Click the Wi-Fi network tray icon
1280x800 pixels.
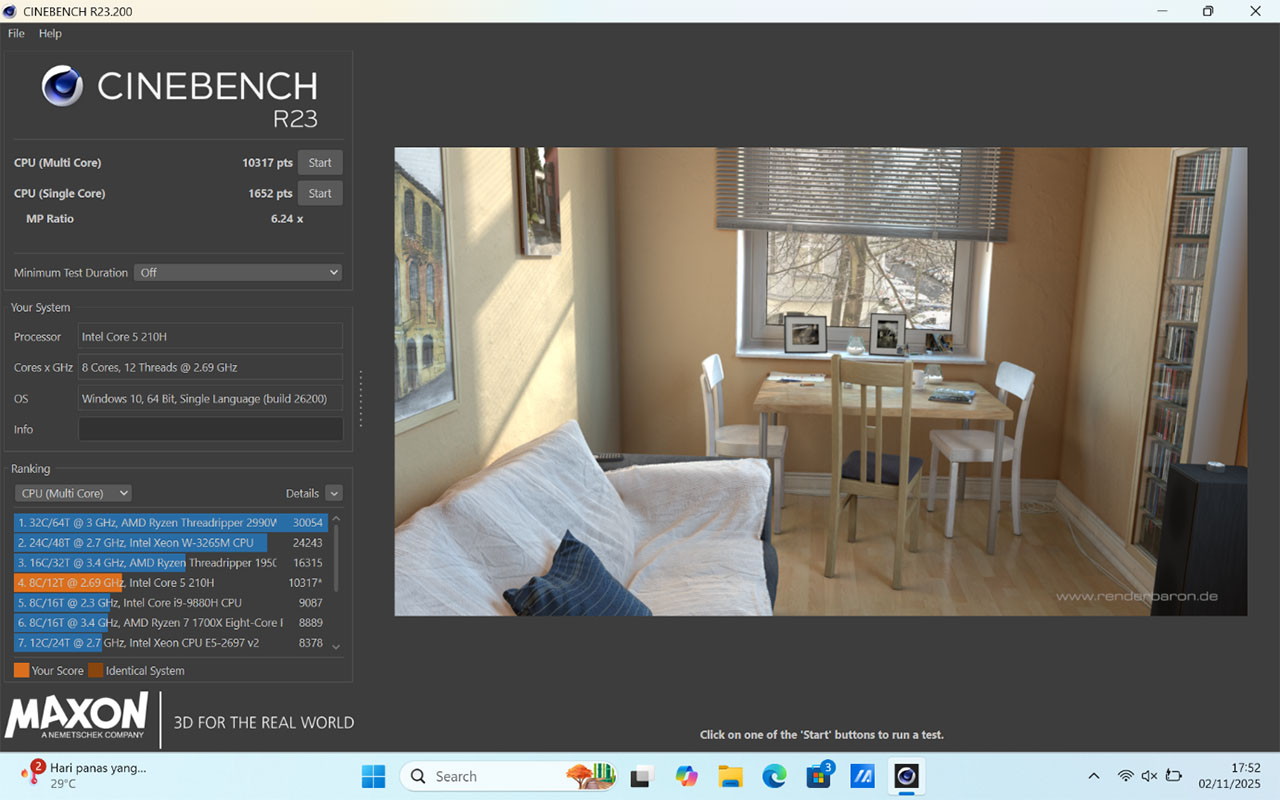click(x=1125, y=776)
